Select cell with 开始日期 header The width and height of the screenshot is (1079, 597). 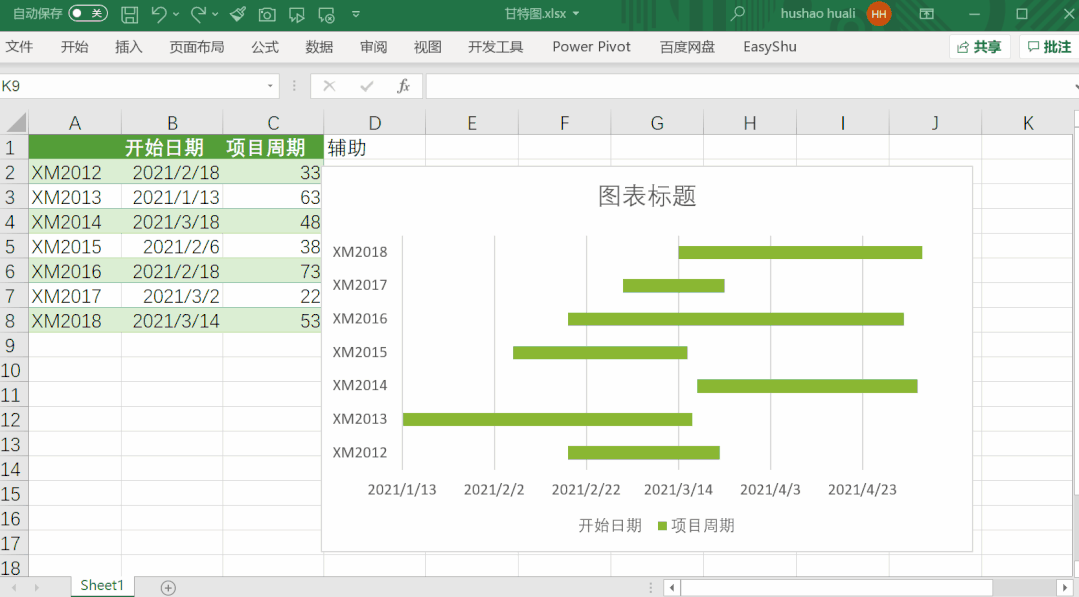click(x=172, y=147)
